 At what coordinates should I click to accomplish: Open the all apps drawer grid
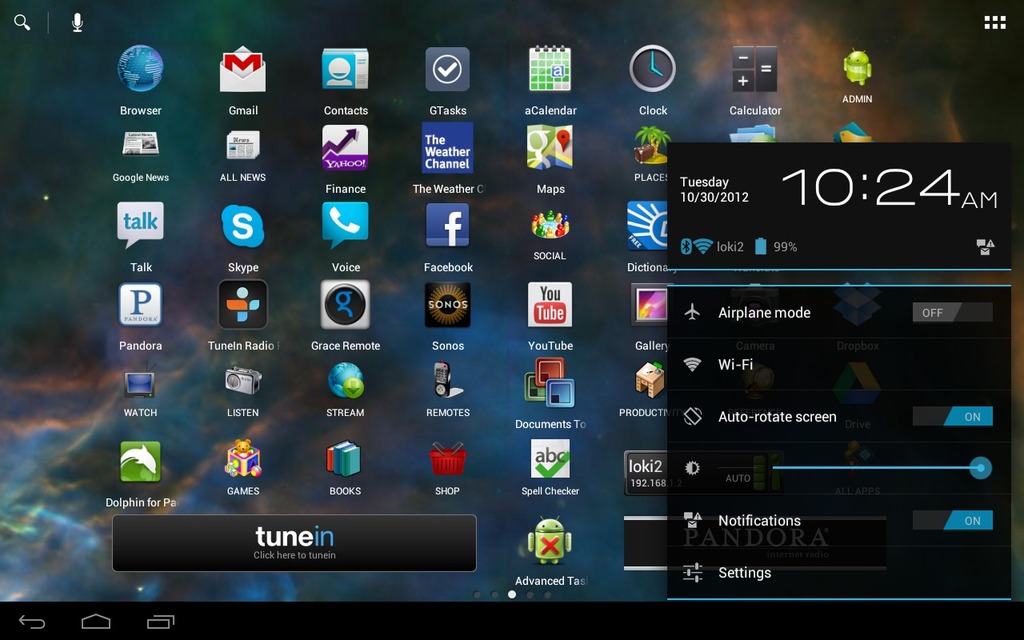click(995, 23)
